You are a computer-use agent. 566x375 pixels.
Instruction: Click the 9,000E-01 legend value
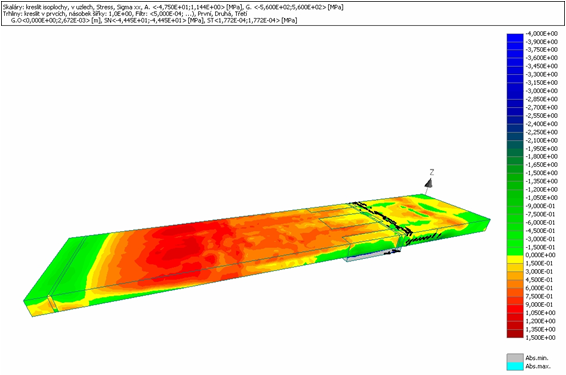[541, 305]
